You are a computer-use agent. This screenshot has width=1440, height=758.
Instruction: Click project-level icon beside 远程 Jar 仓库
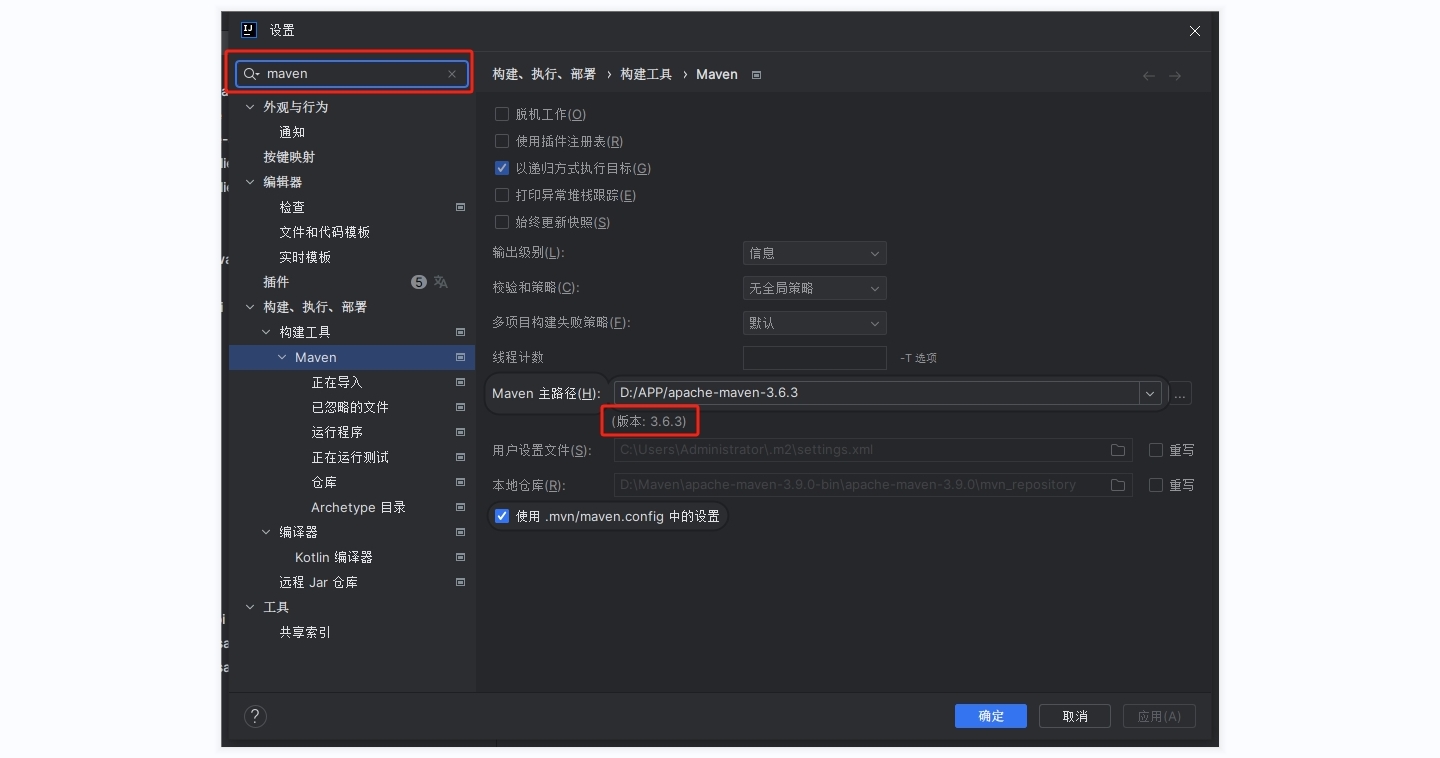(x=460, y=582)
